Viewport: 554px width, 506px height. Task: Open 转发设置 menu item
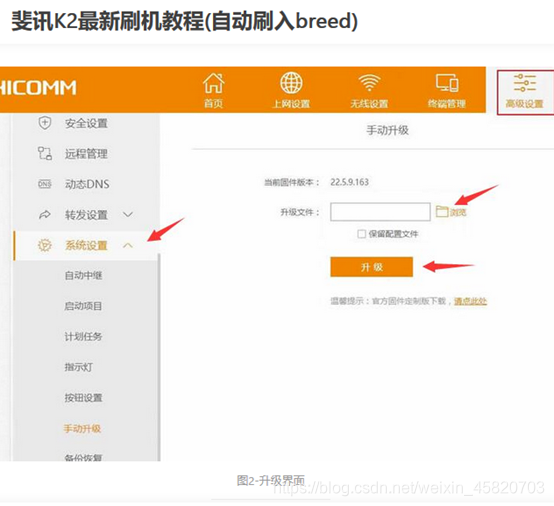point(87,214)
